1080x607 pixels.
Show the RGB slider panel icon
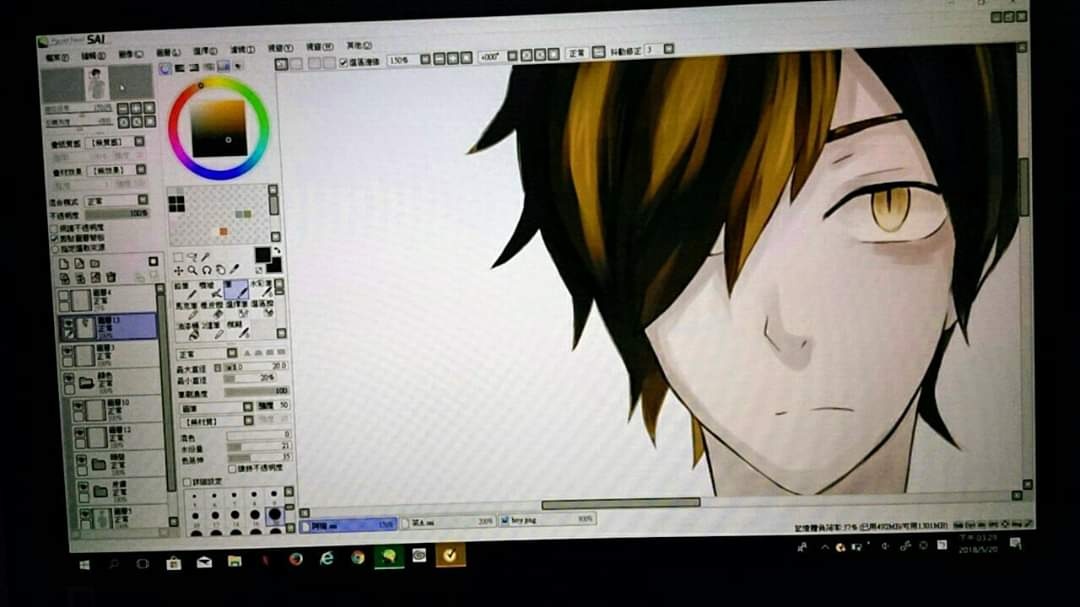[x=179, y=68]
